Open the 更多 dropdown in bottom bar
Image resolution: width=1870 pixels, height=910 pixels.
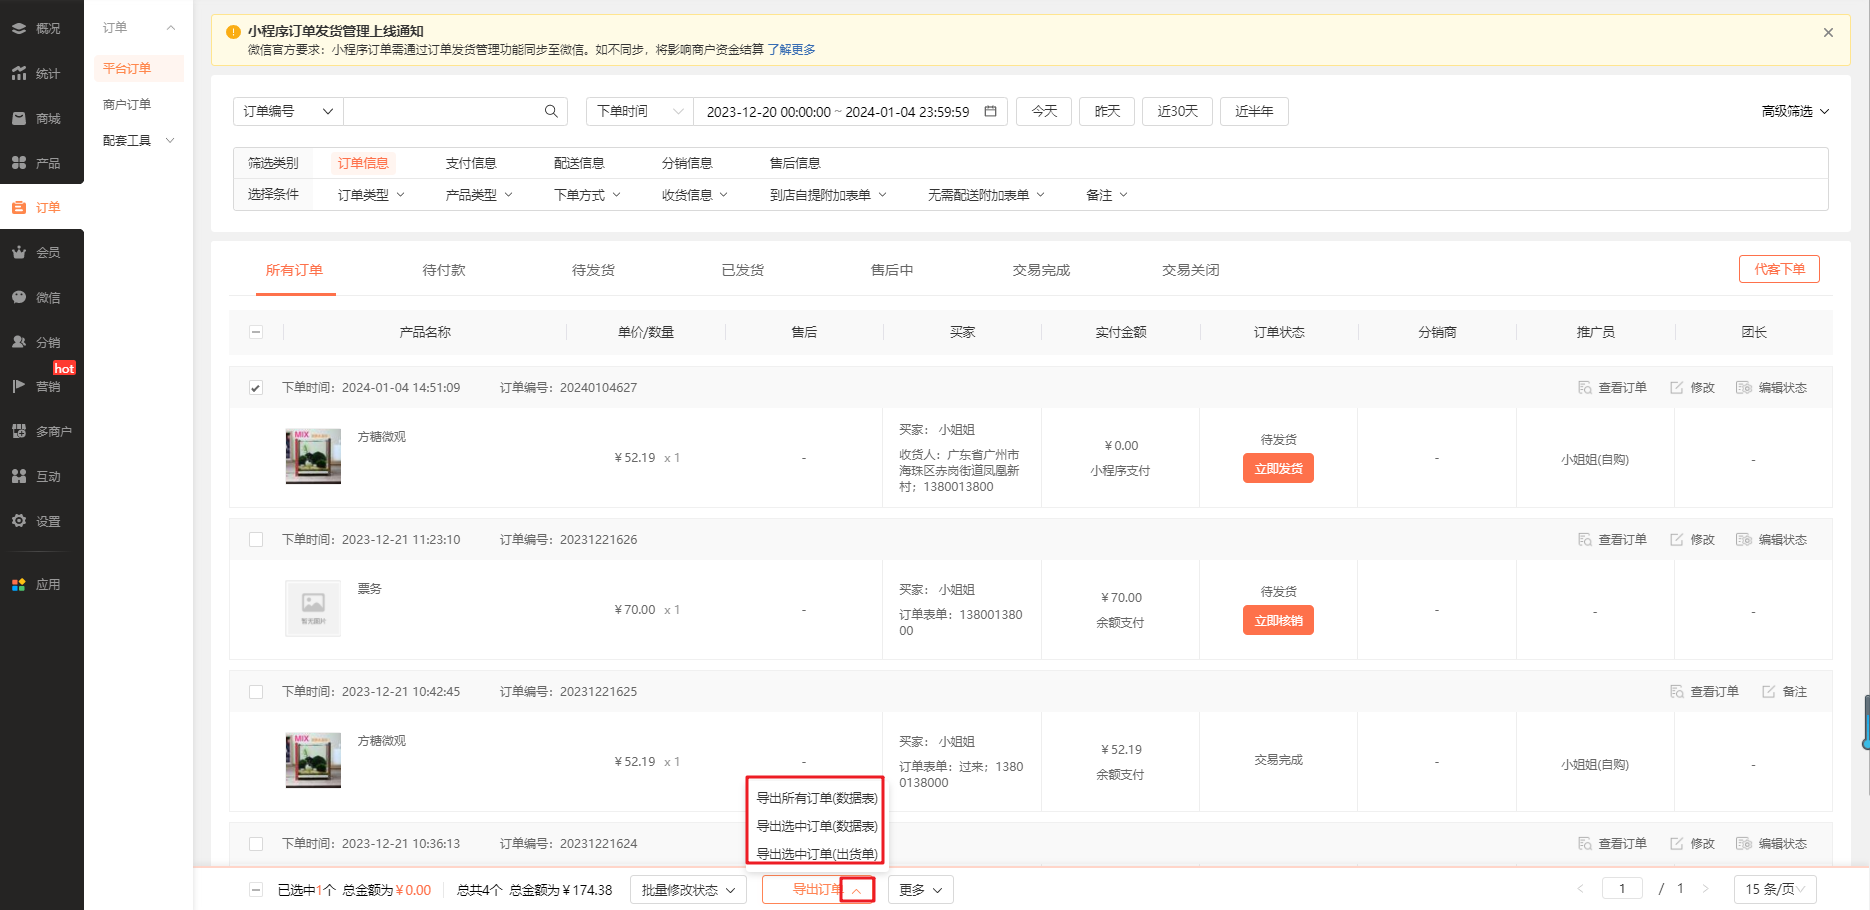(920, 890)
